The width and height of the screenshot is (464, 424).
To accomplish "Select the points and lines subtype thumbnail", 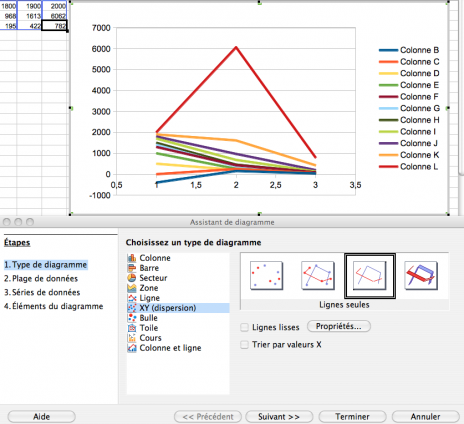I will click(x=318, y=275).
